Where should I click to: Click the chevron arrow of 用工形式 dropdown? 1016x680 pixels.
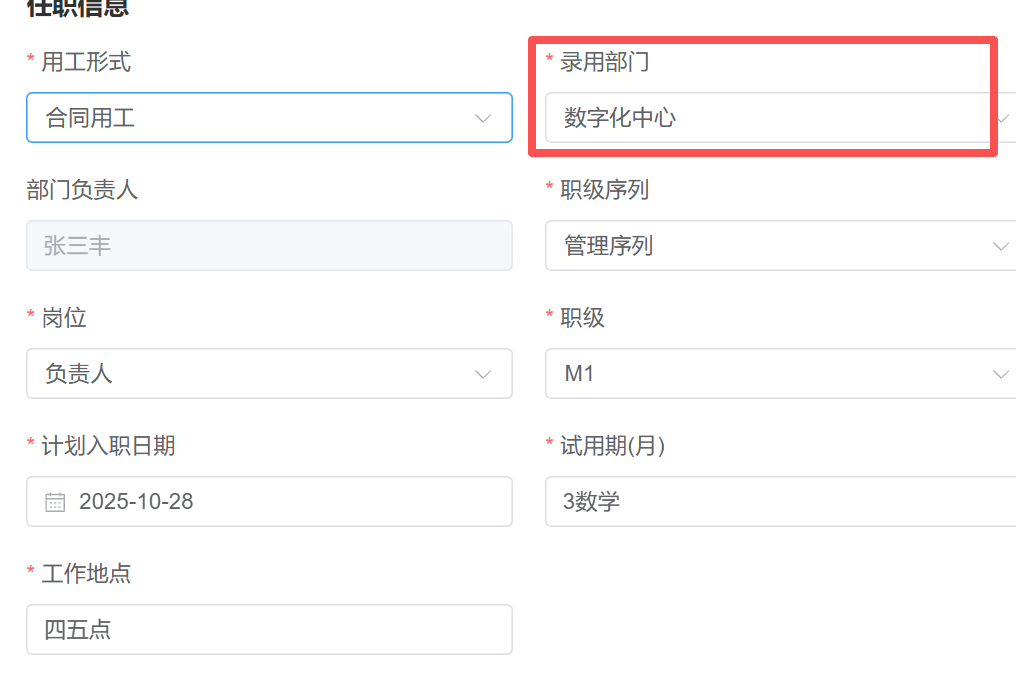(483, 118)
